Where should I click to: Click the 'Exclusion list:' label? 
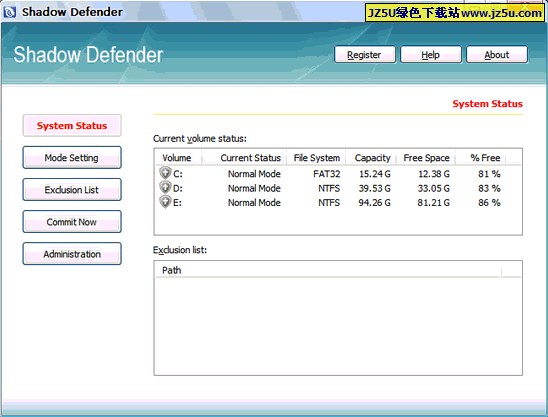180,250
